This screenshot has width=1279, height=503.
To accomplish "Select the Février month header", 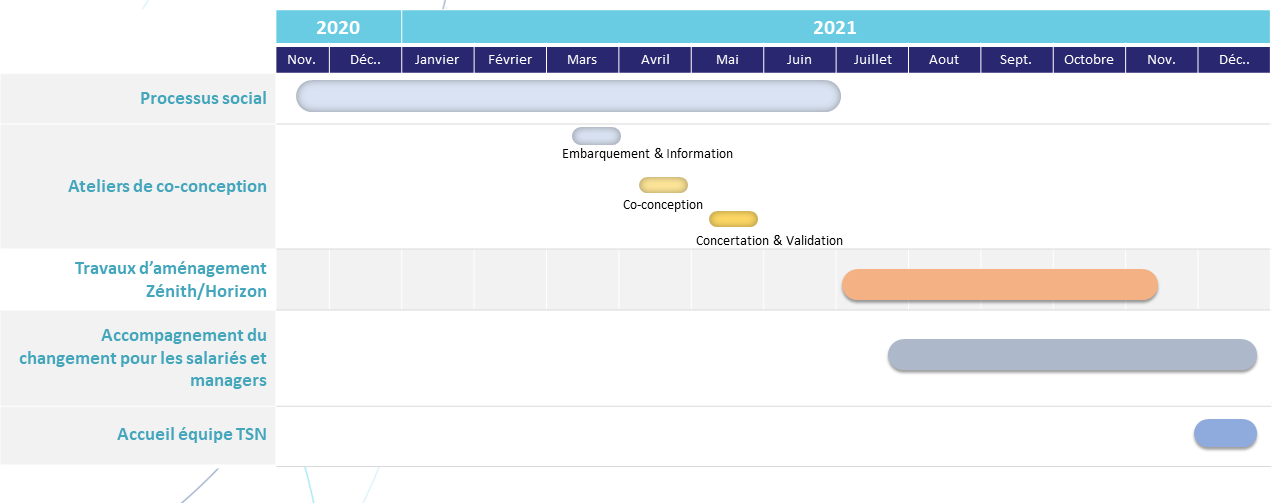I will 510,60.
